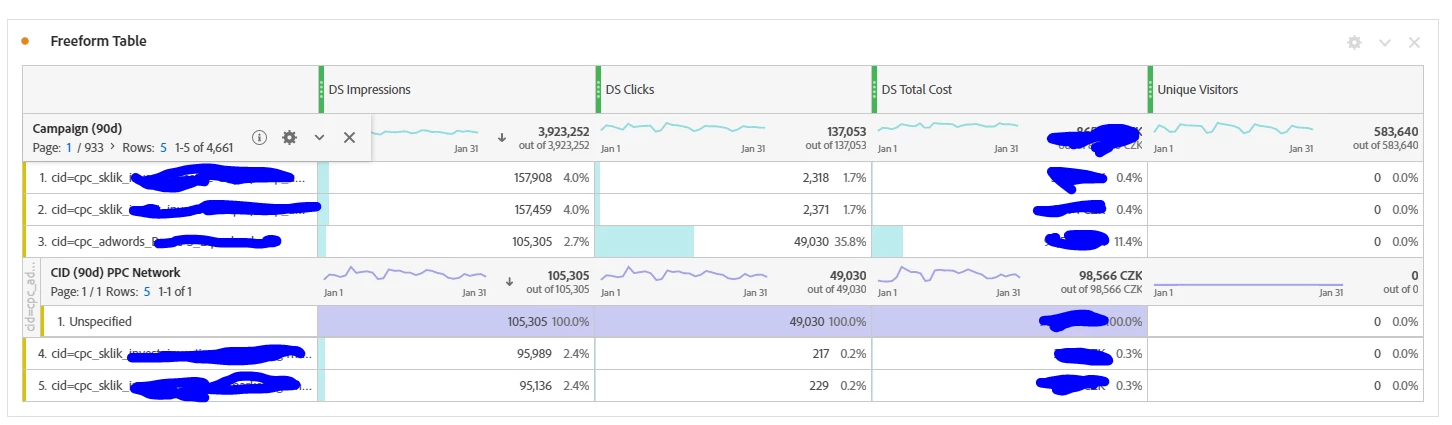Open Campaign (90d) info icon

[x=259, y=137]
